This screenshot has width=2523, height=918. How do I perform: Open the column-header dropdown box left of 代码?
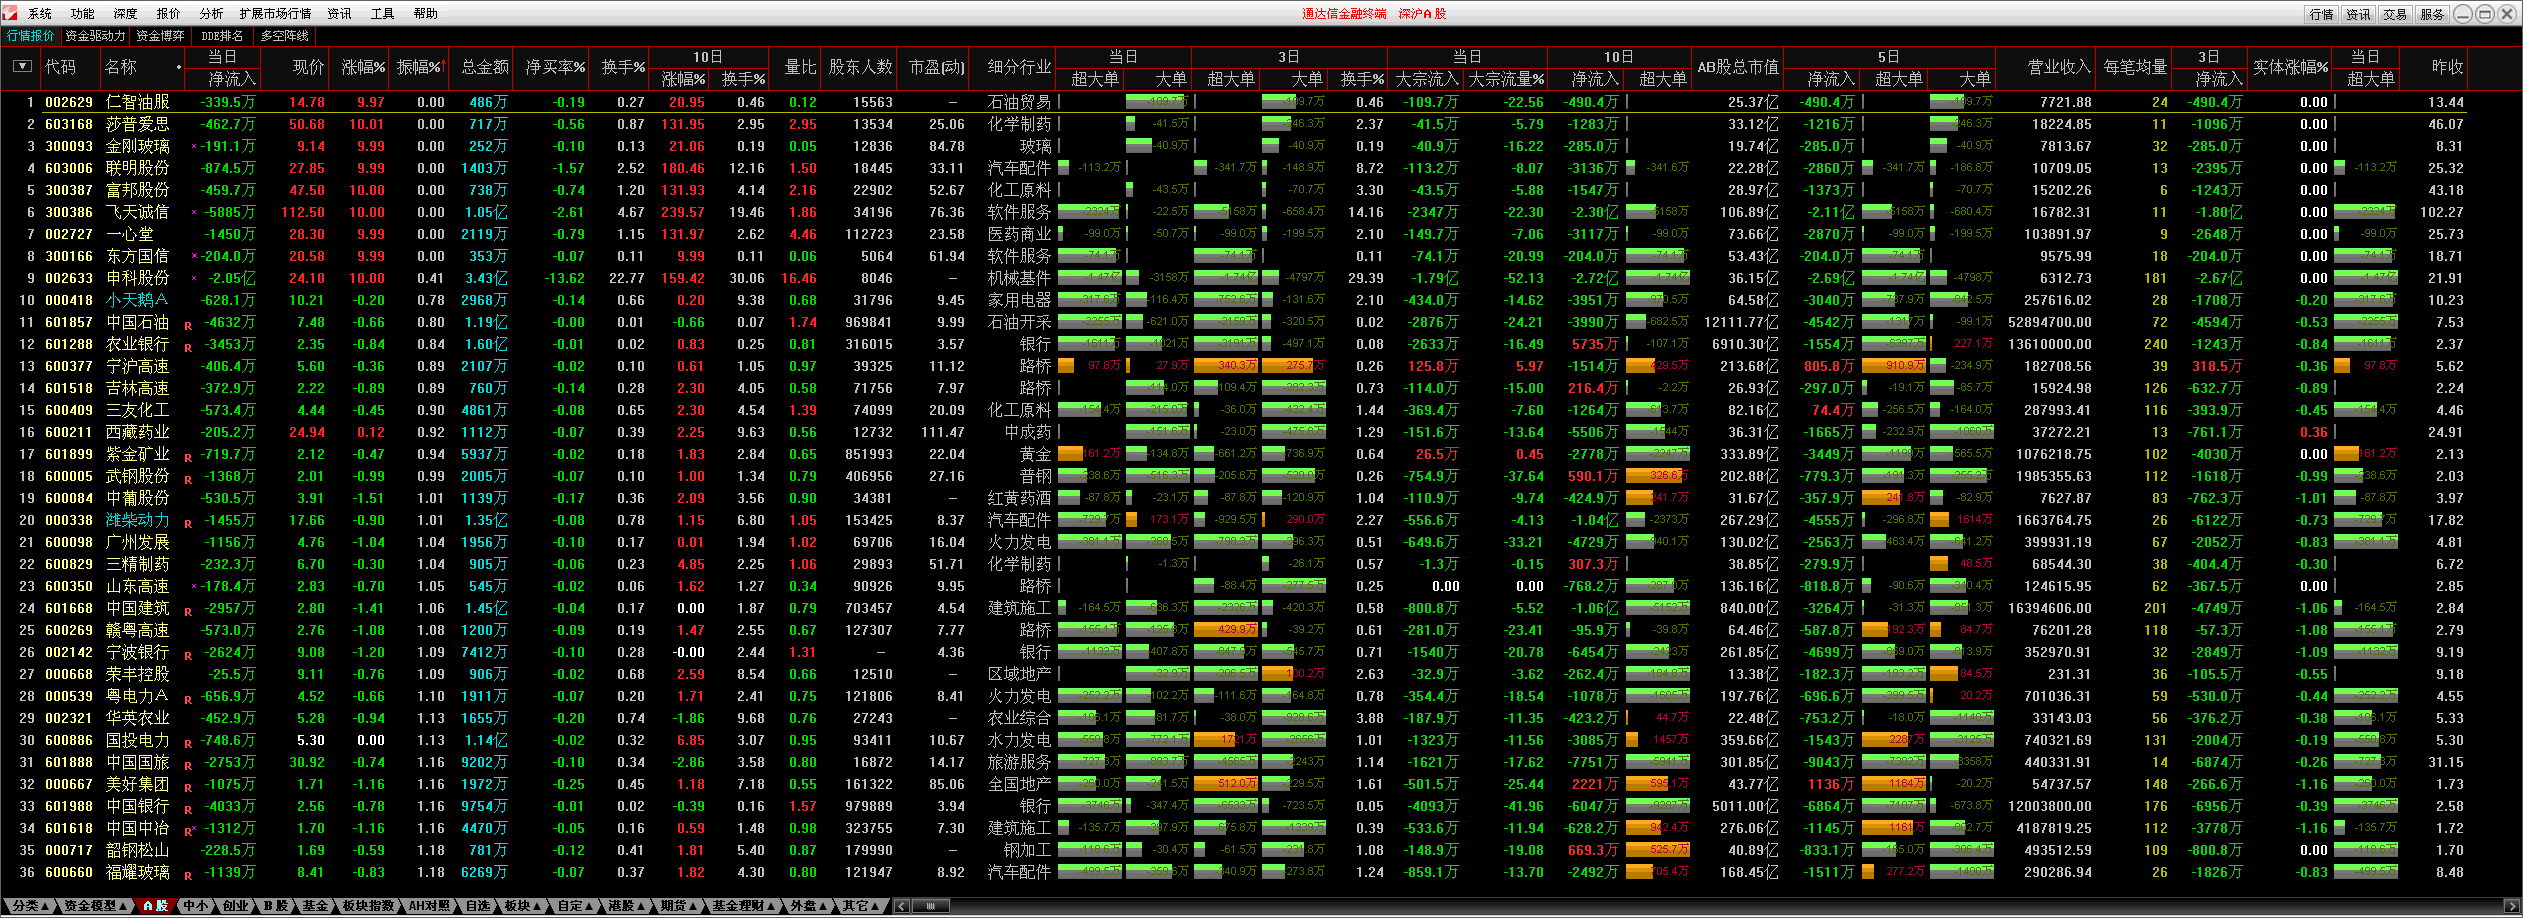point(22,67)
